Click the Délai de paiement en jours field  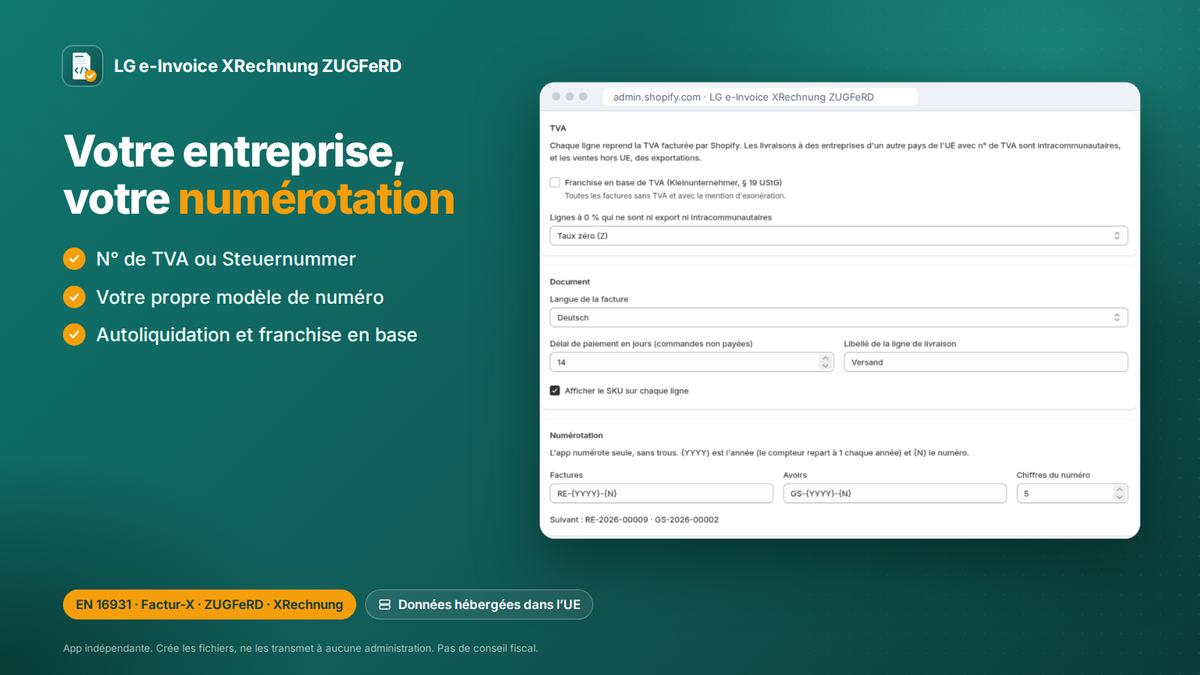point(692,362)
